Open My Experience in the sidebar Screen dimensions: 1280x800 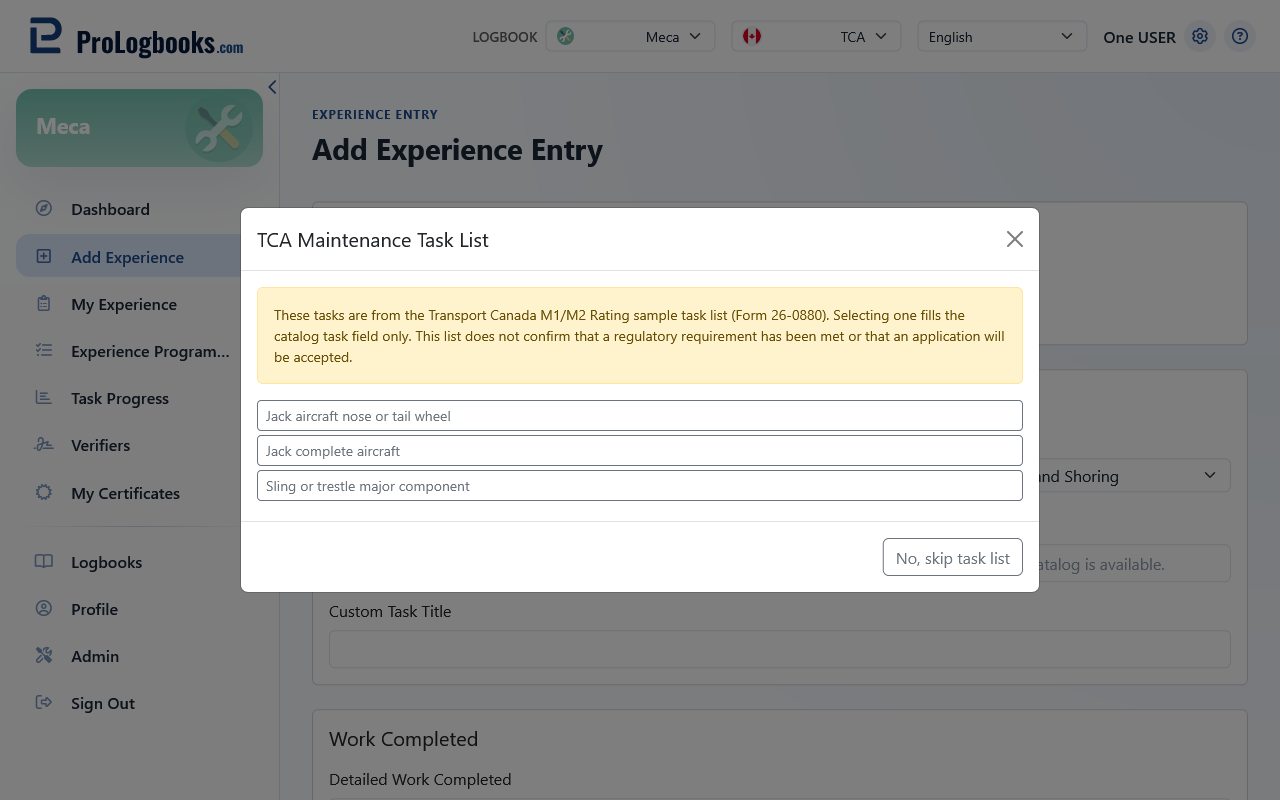point(140,304)
